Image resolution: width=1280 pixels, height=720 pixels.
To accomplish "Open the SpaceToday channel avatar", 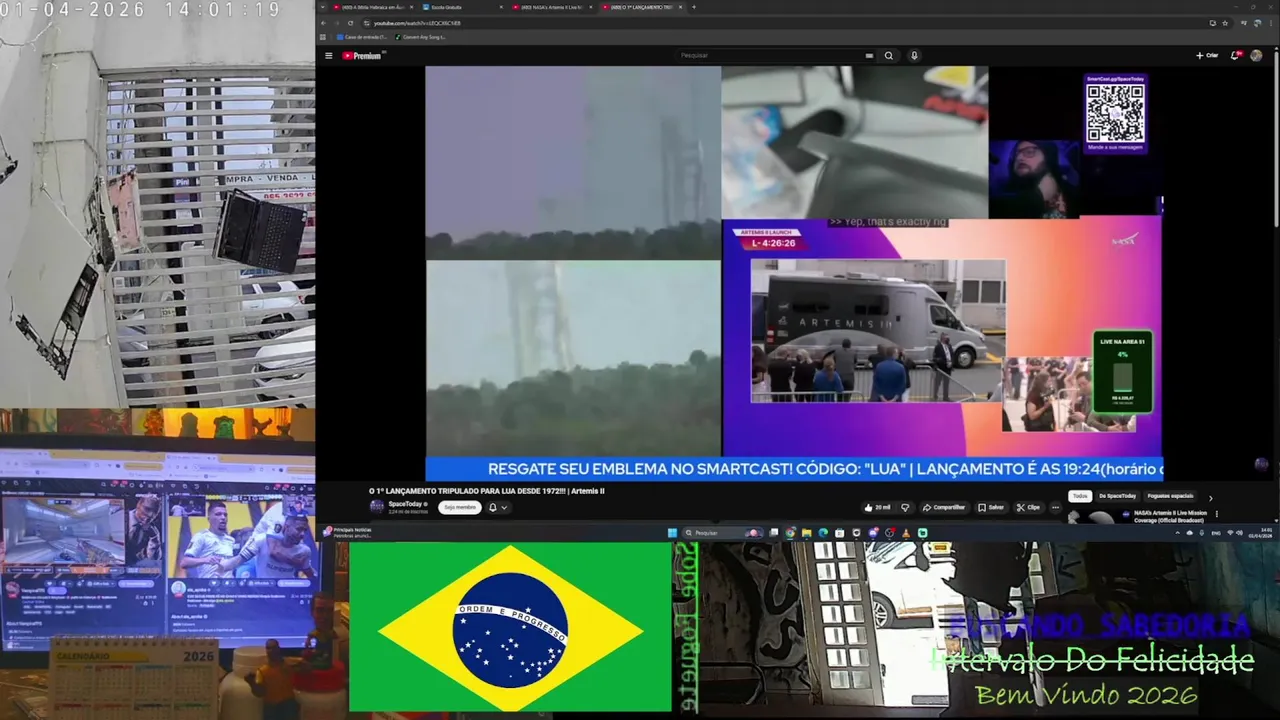I will [x=377, y=506].
